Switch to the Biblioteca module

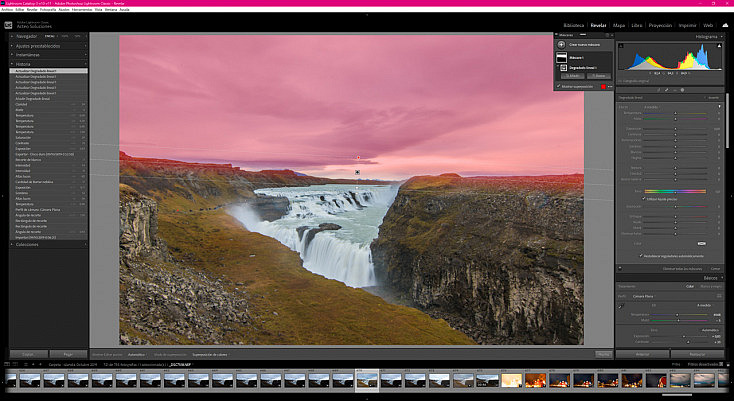573,25
